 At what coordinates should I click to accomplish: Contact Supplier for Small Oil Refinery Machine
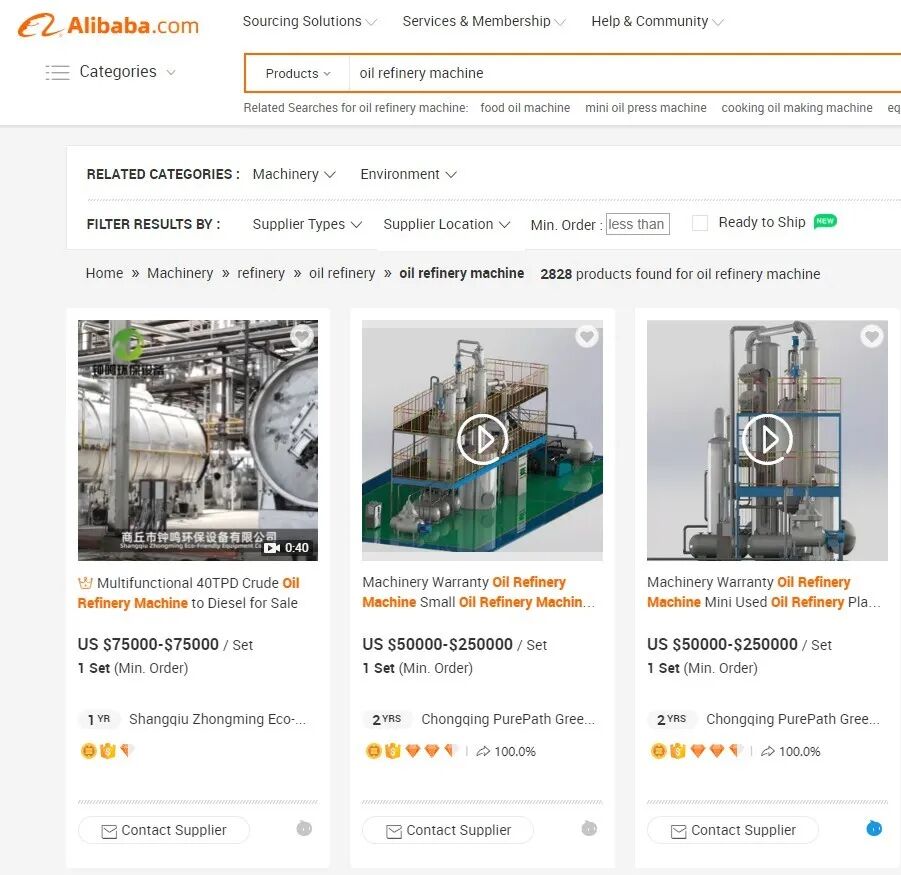coord(448,830)
